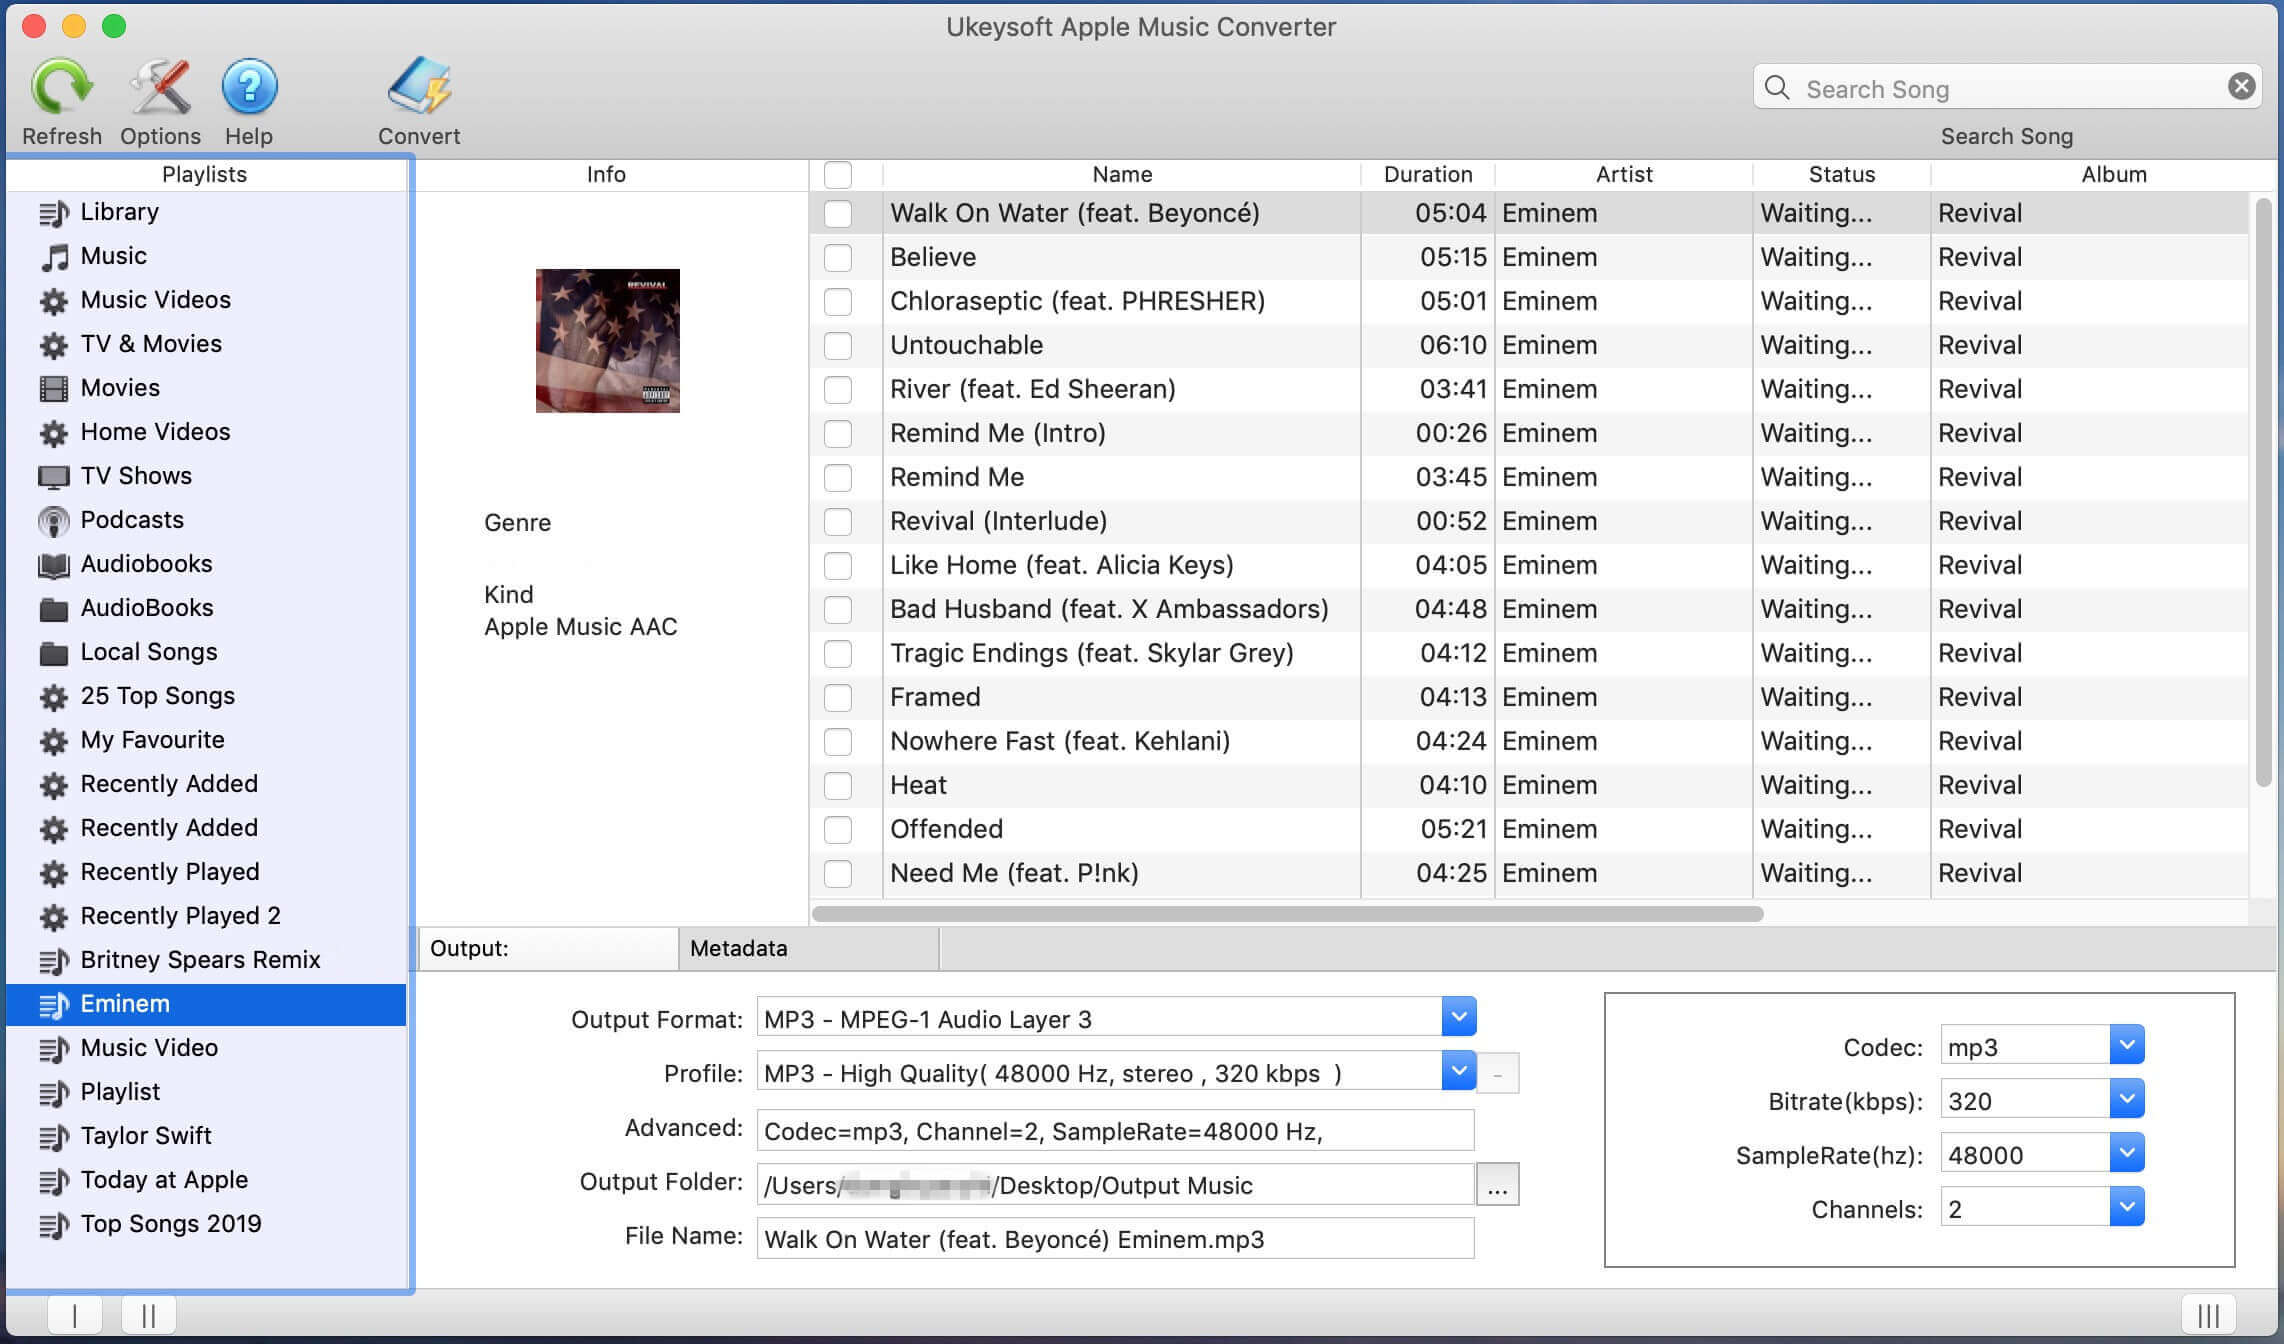Screen dimensions: 2284x1344
Task: Click the horizontal scrollbar under song list
Action: [1288, 914]
